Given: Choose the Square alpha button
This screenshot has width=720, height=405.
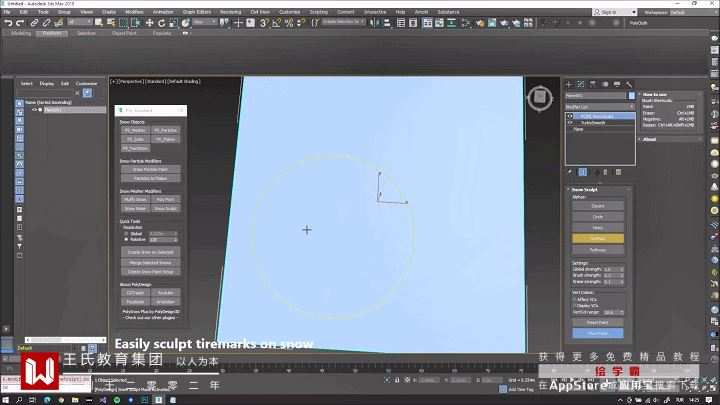Looking at the screenshot, I should [598, 206].
